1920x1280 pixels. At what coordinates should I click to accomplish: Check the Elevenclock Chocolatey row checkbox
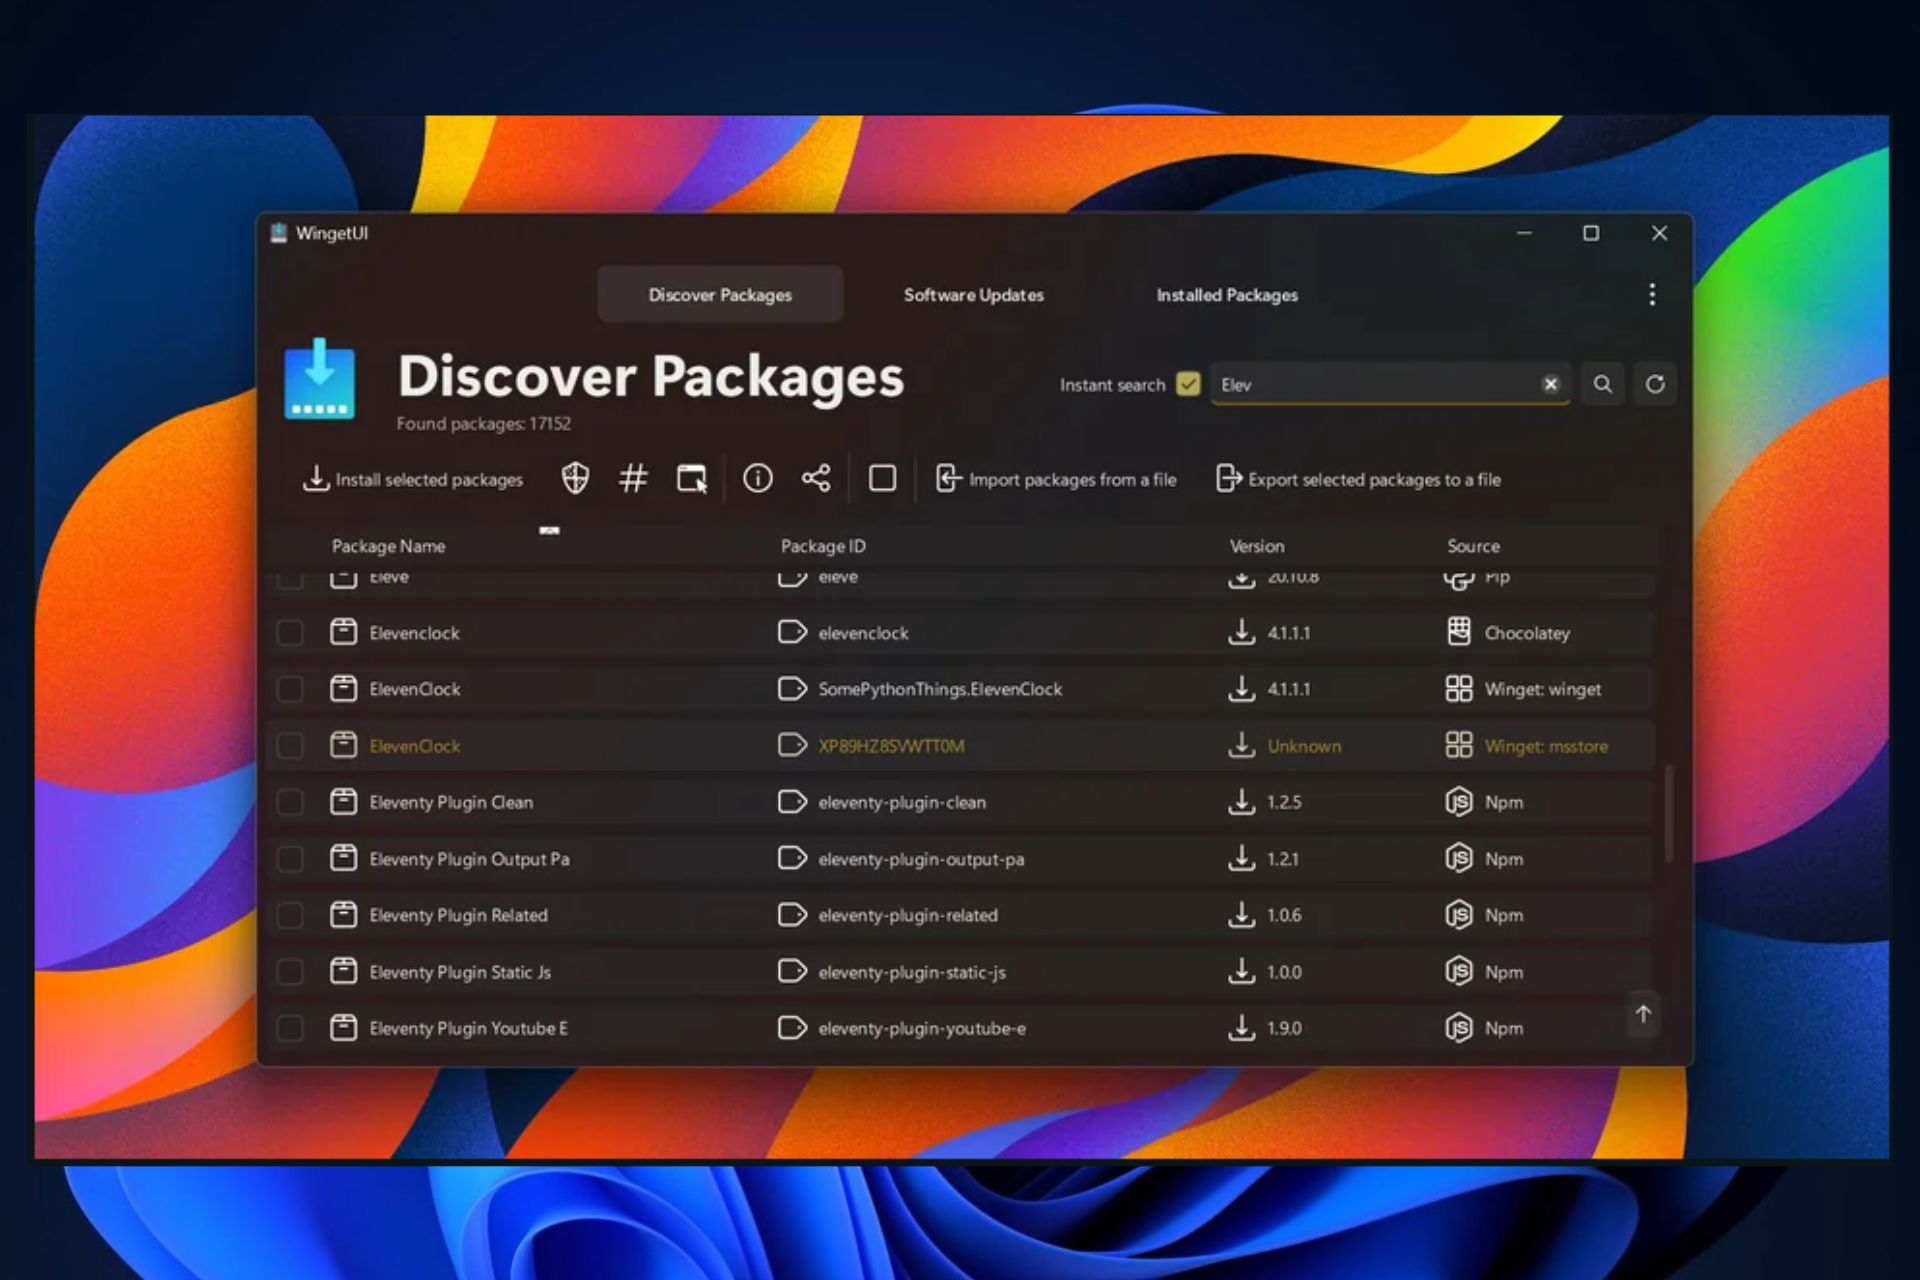click(x=290, y=632)
